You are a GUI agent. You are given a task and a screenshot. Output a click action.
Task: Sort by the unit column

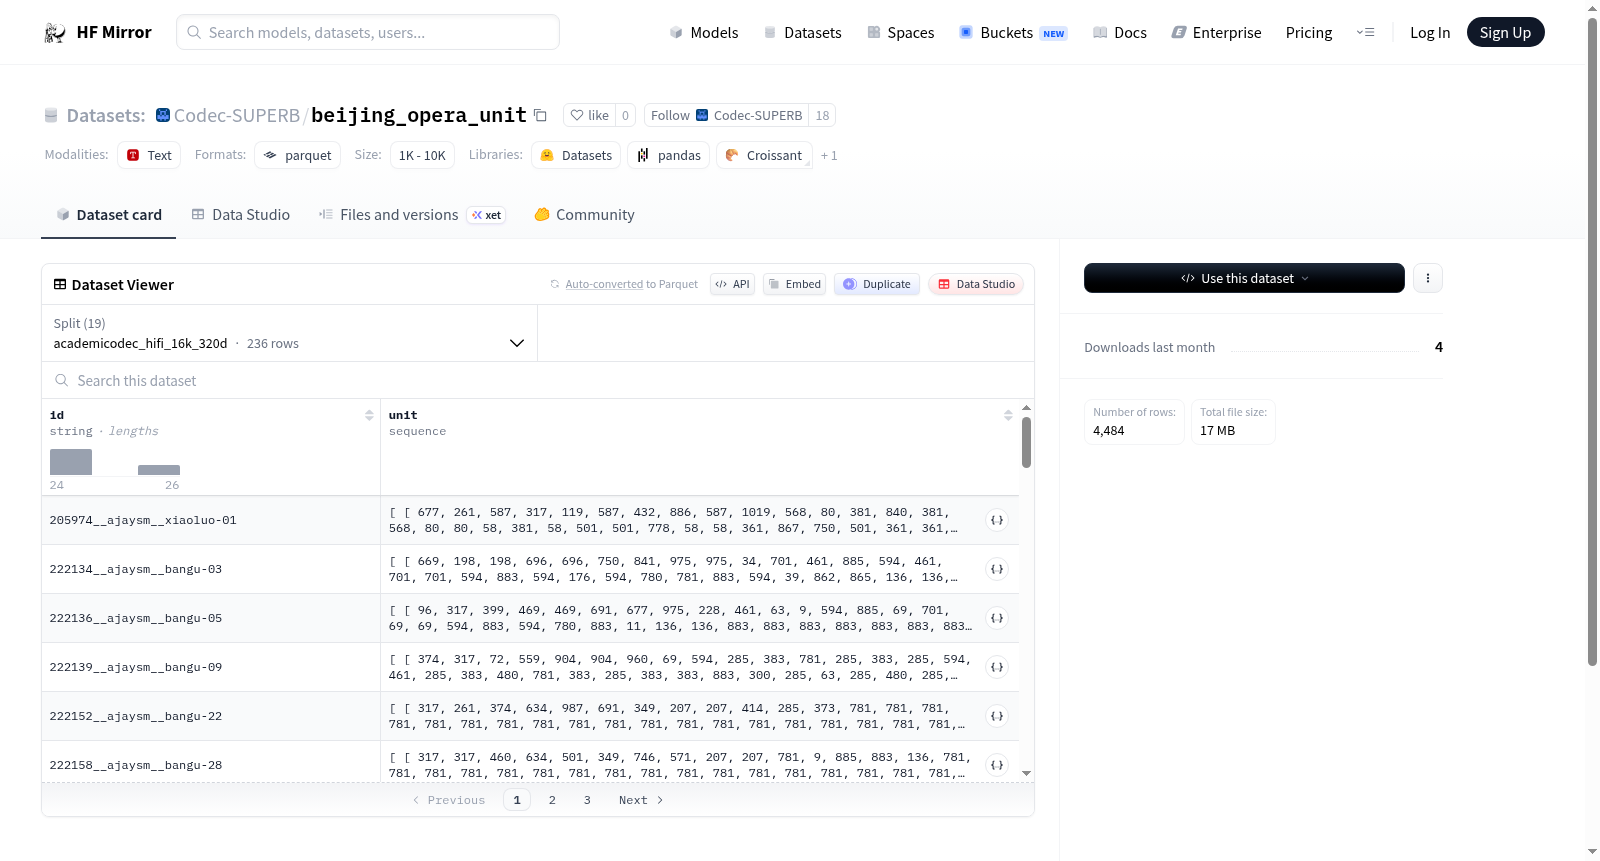pyautogui.click(x=1008, y=415)
